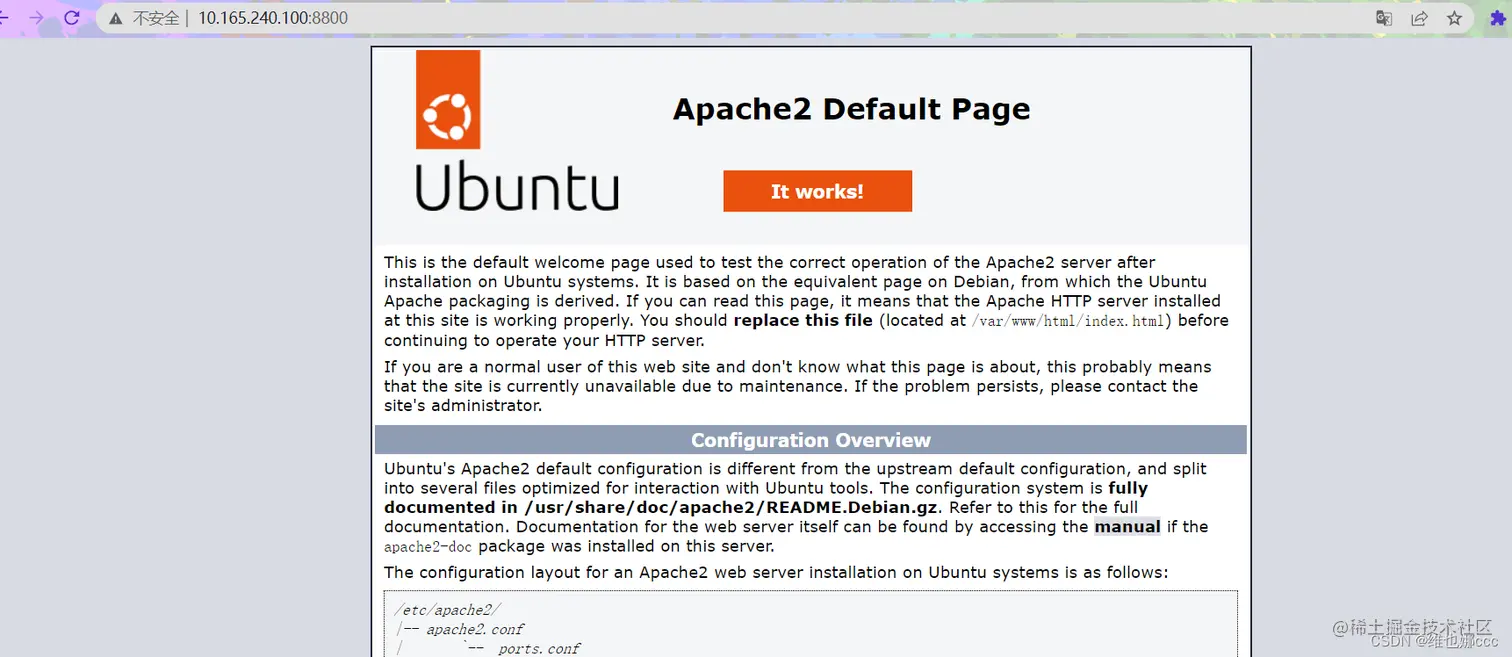Click bold text replace this file
This screenshot has width=1512, height=657.
point(803,321)
